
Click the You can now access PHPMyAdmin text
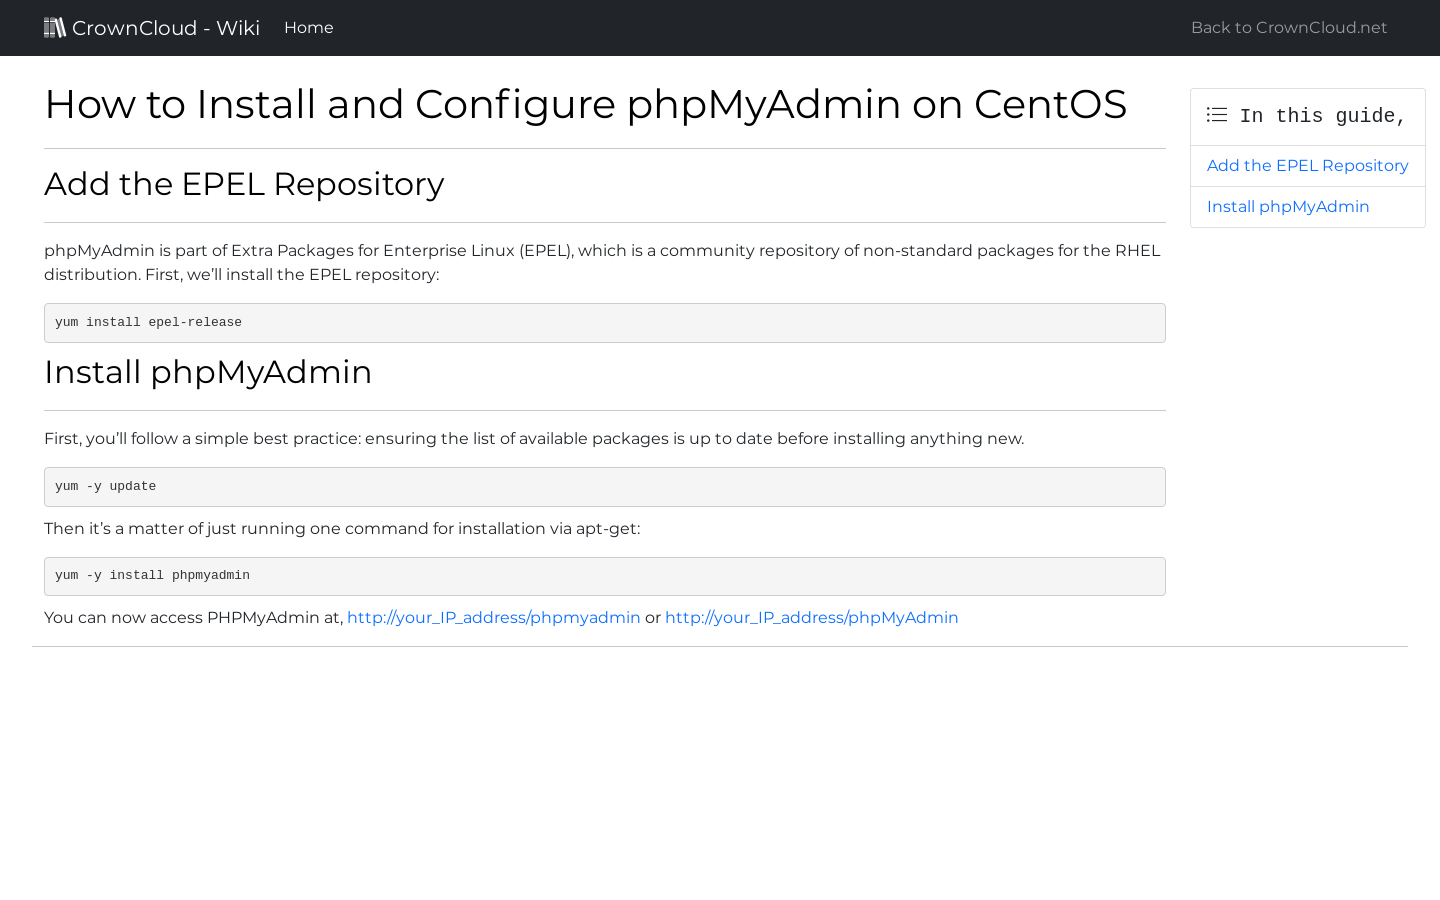[x=194, y=618]
